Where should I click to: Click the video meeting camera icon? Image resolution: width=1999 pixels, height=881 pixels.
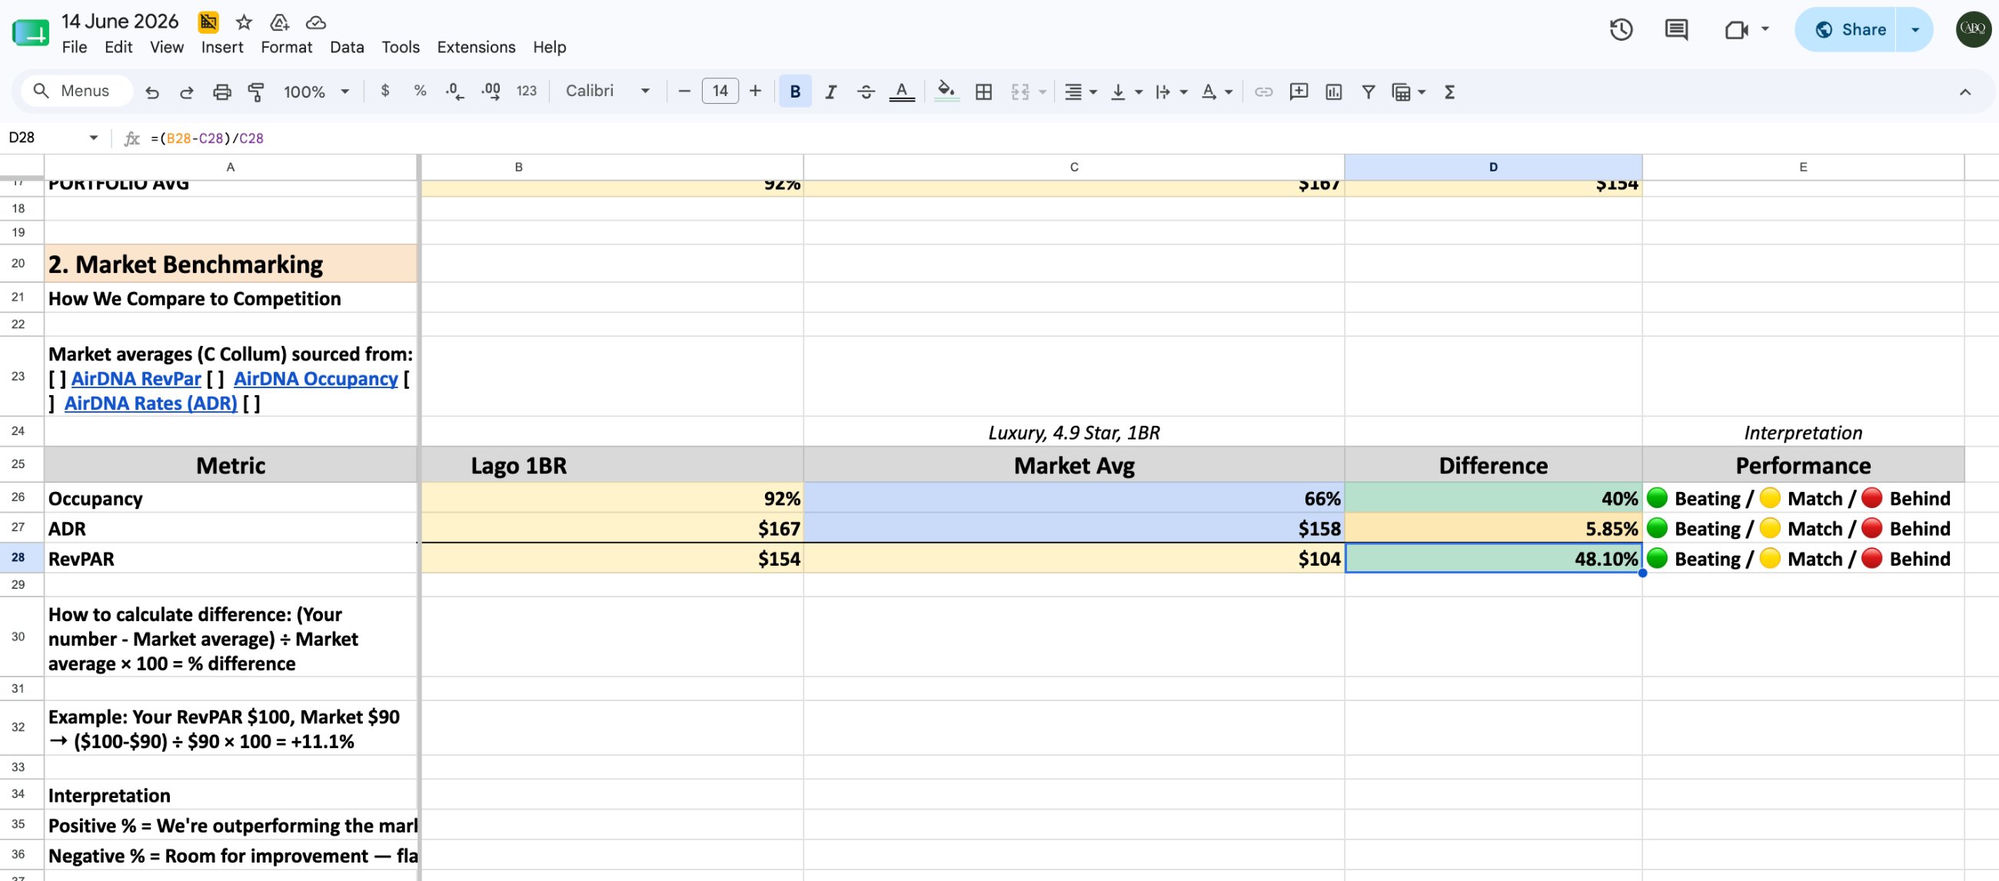[x=1737, y=29]
